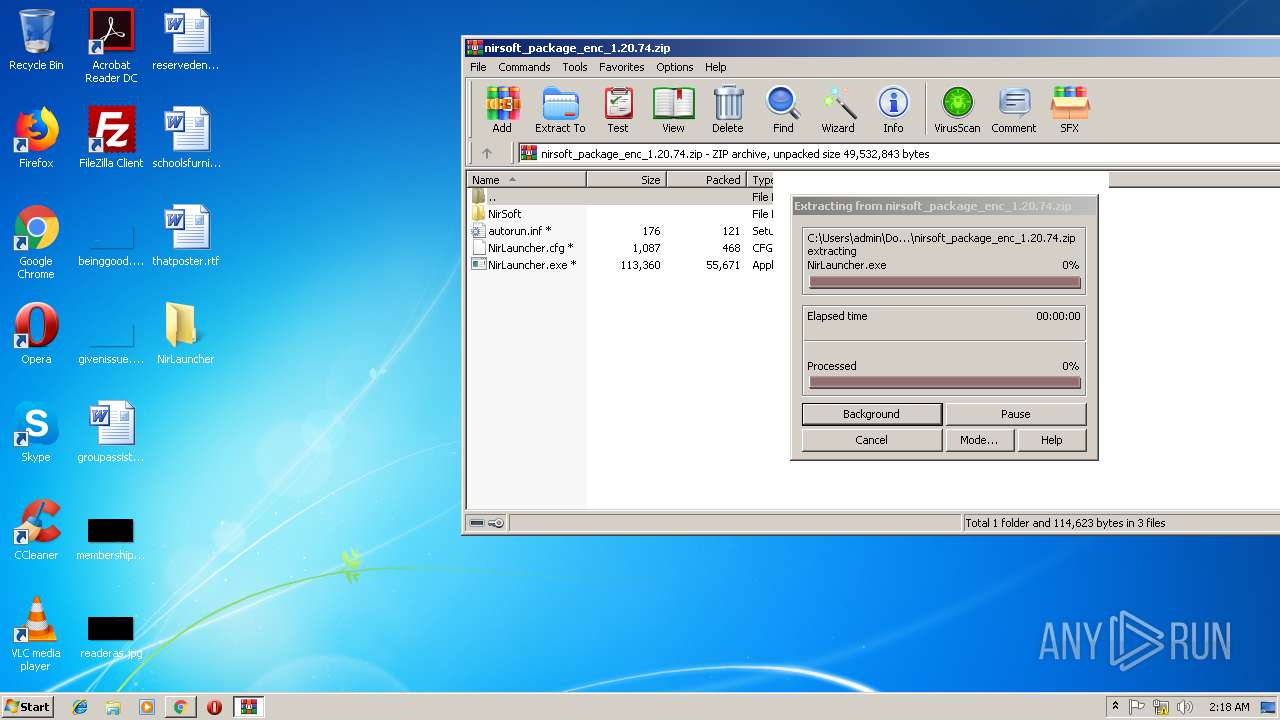
Task: Open the Favorites menu
Action: 622,67
